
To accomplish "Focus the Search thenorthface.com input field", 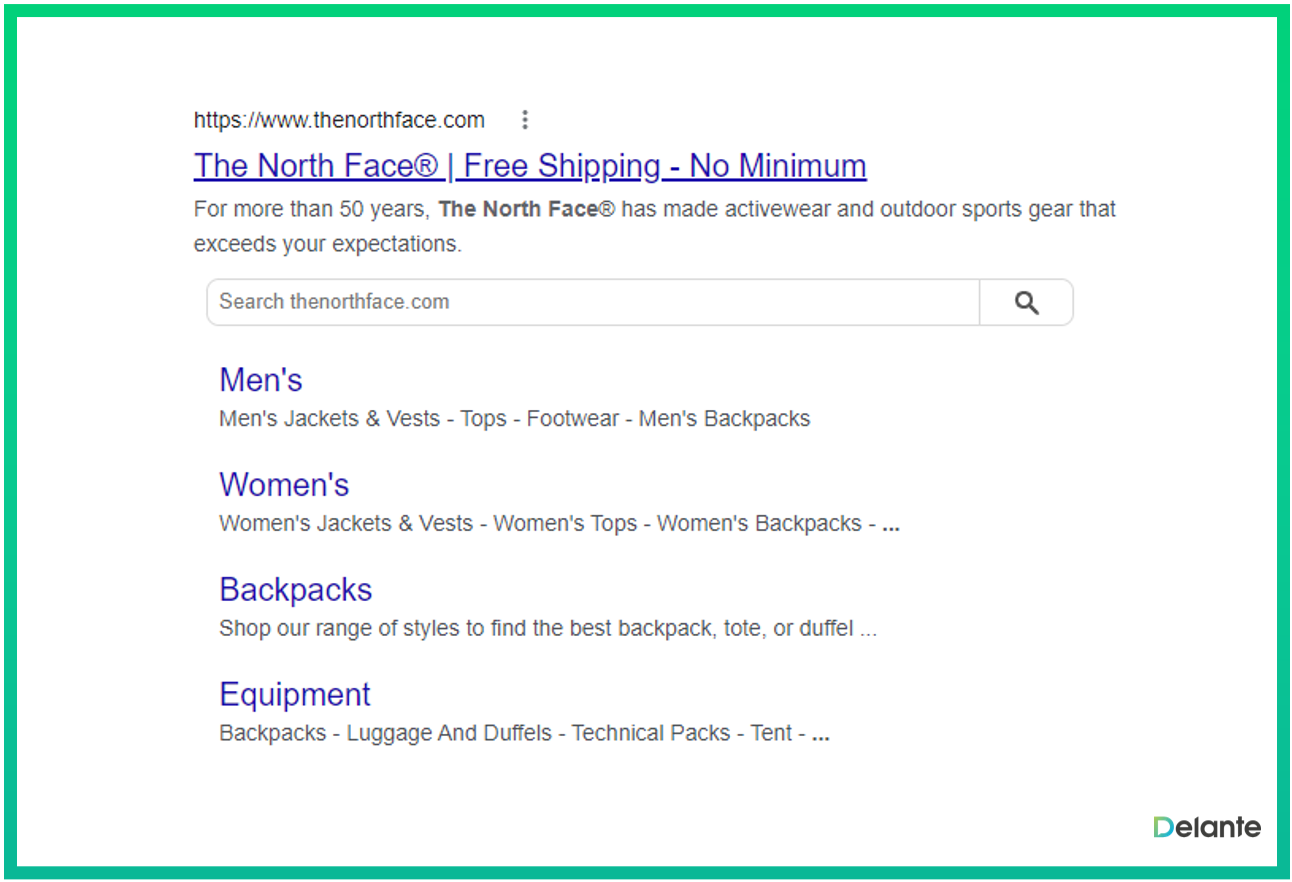I will point(593,302).
